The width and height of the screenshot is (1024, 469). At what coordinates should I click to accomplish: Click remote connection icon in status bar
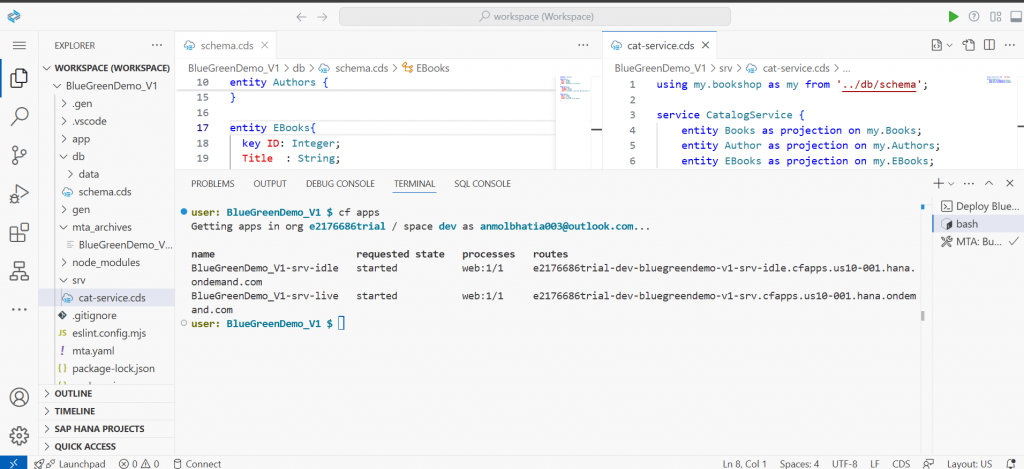click(x=14, y=463)
